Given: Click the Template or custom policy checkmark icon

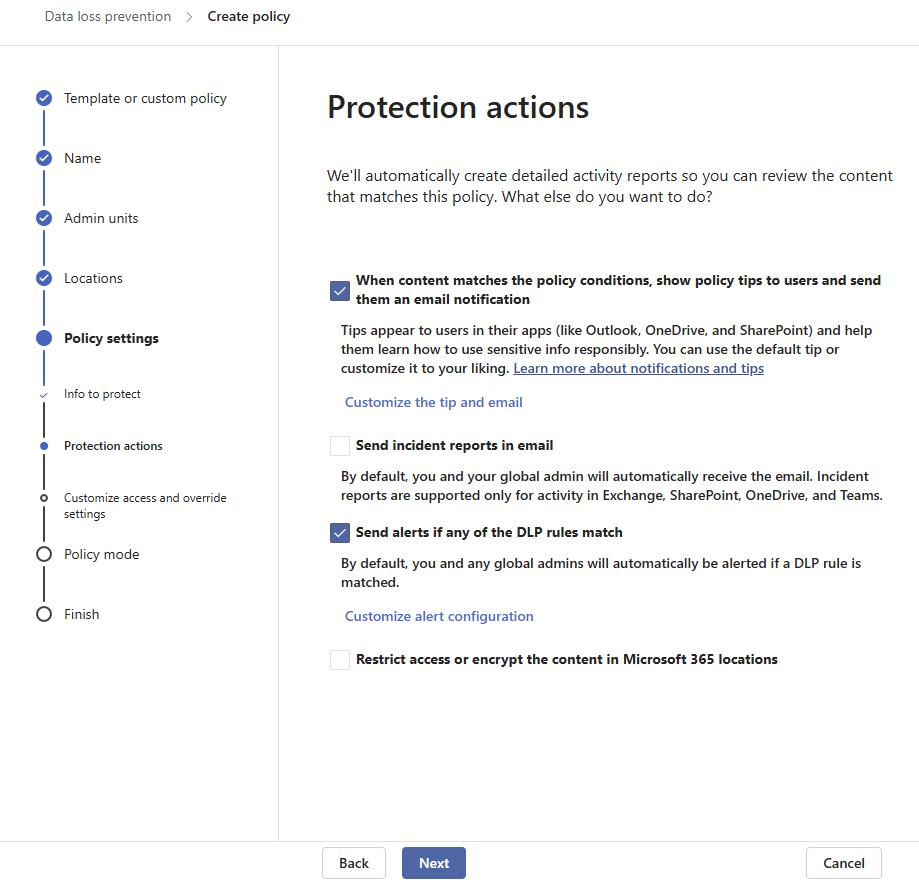Looking at the screenshot, I should tap(44, 98).
